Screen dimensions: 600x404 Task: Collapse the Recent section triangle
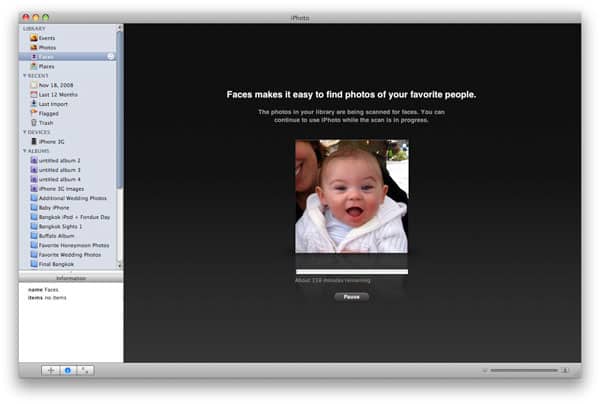tap(24, 75)
